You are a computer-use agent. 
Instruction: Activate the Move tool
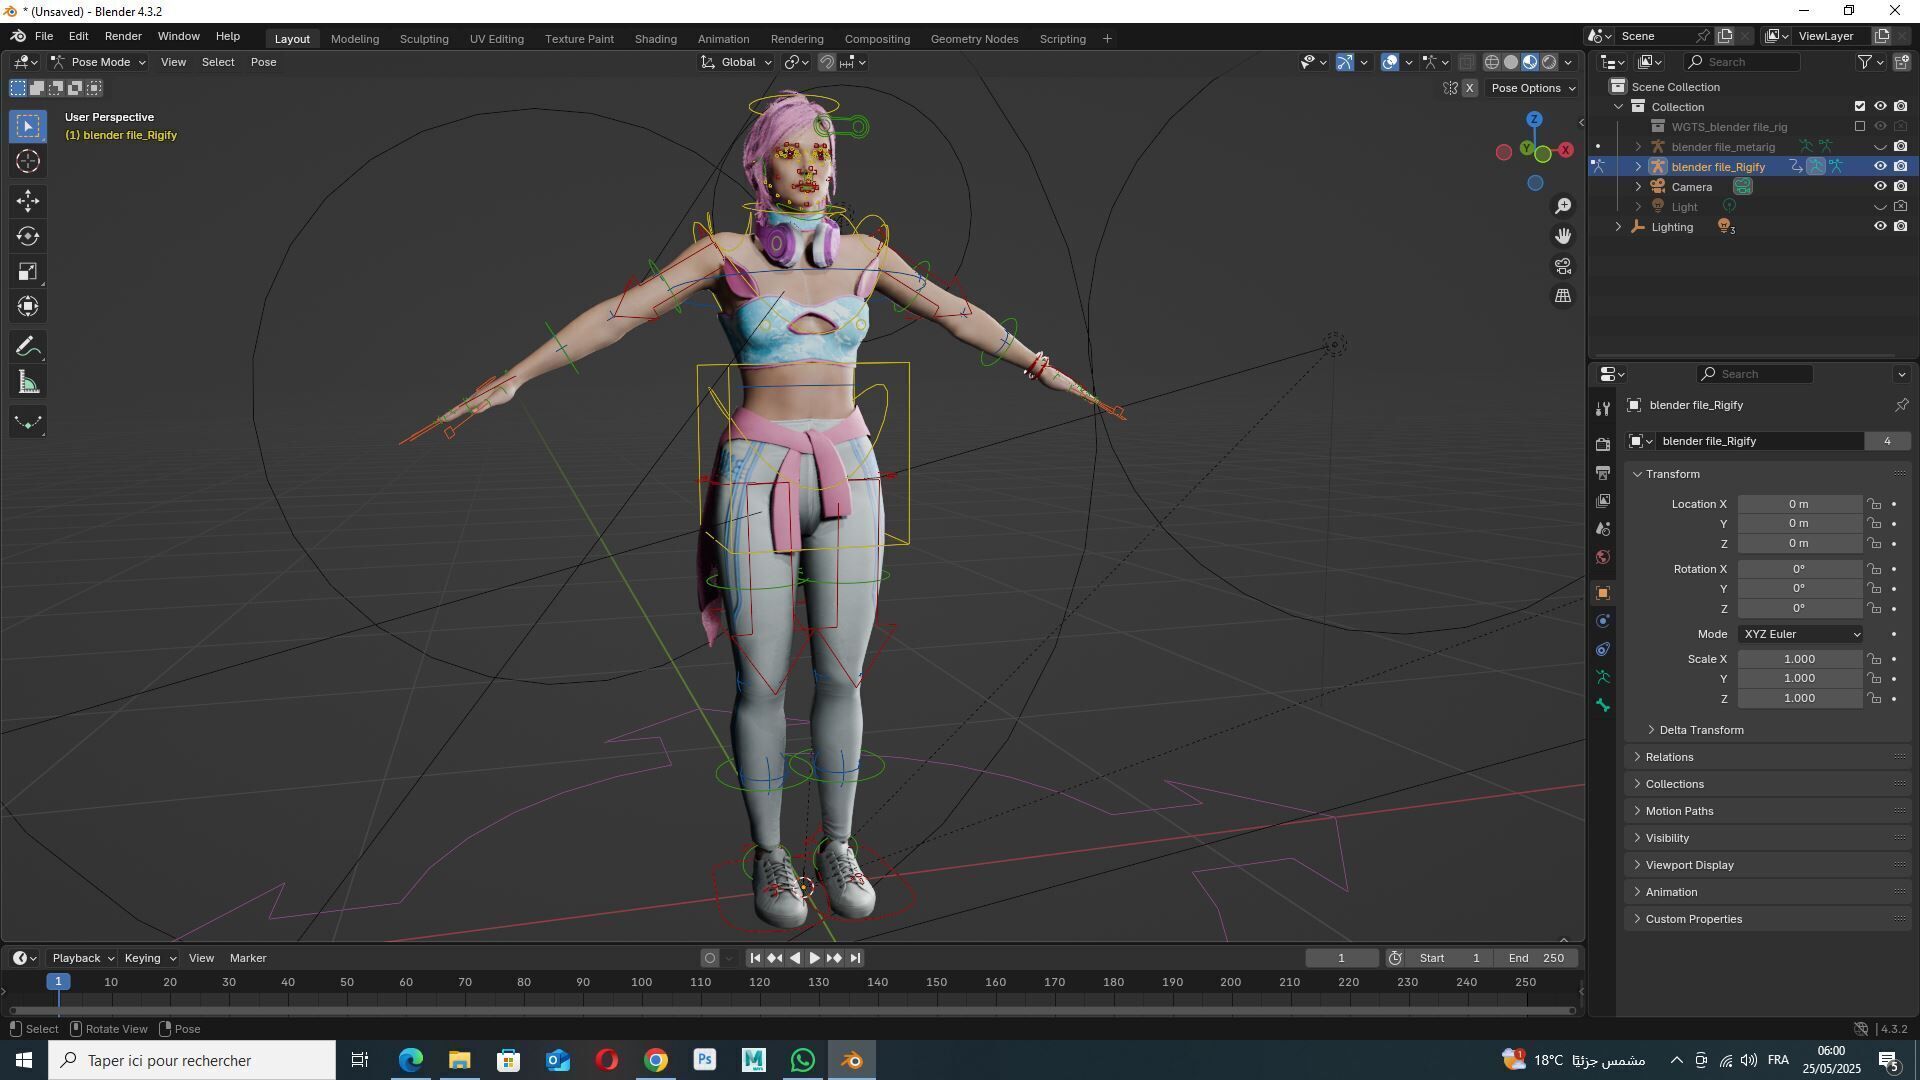tap(28, 201)
